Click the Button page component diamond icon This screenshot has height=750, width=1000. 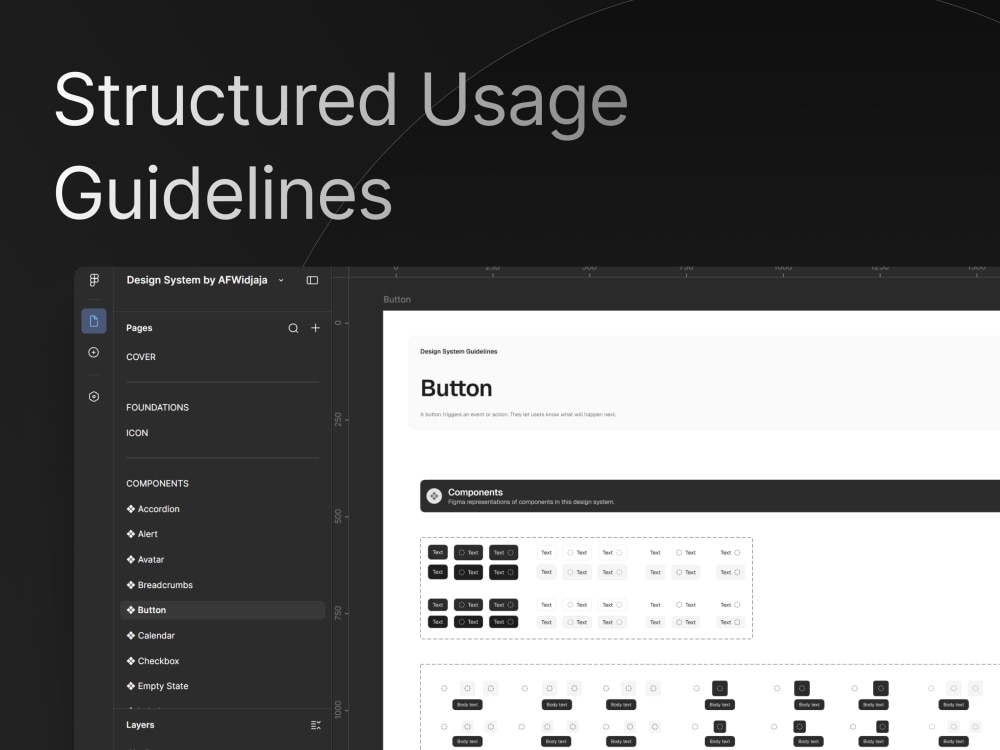tap(131, 610)
